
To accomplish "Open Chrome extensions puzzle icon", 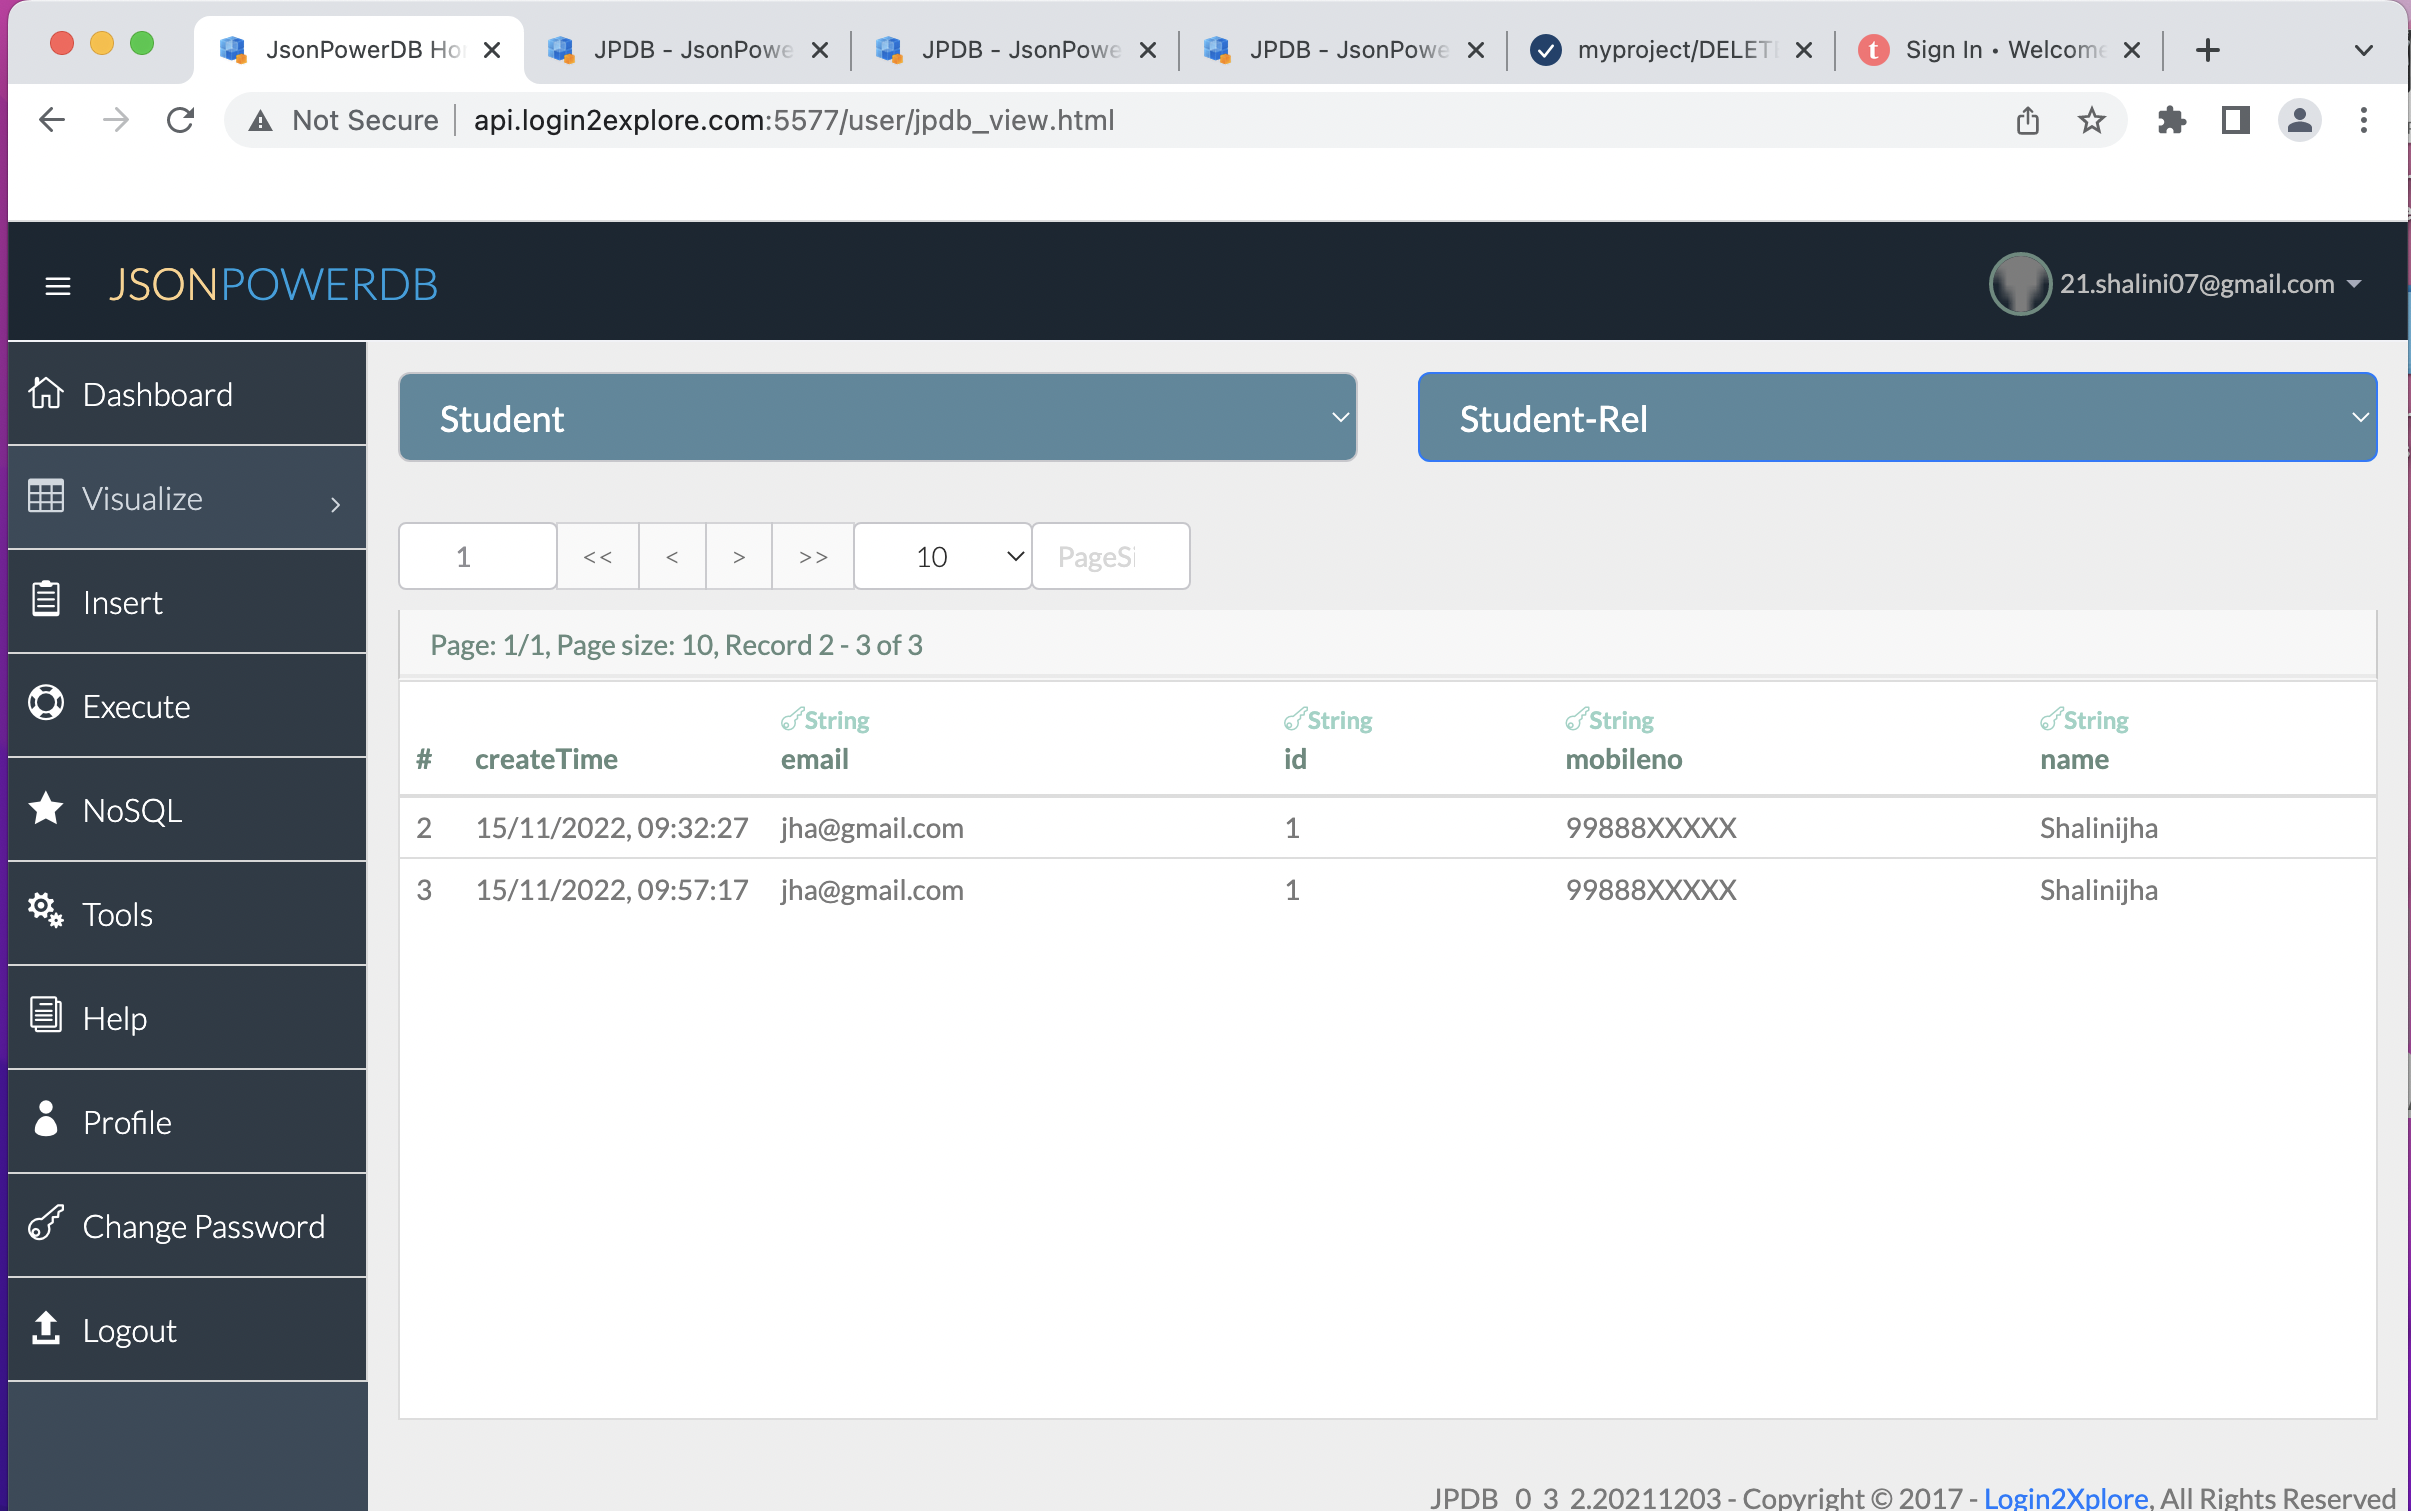I will click(2171, 121).
